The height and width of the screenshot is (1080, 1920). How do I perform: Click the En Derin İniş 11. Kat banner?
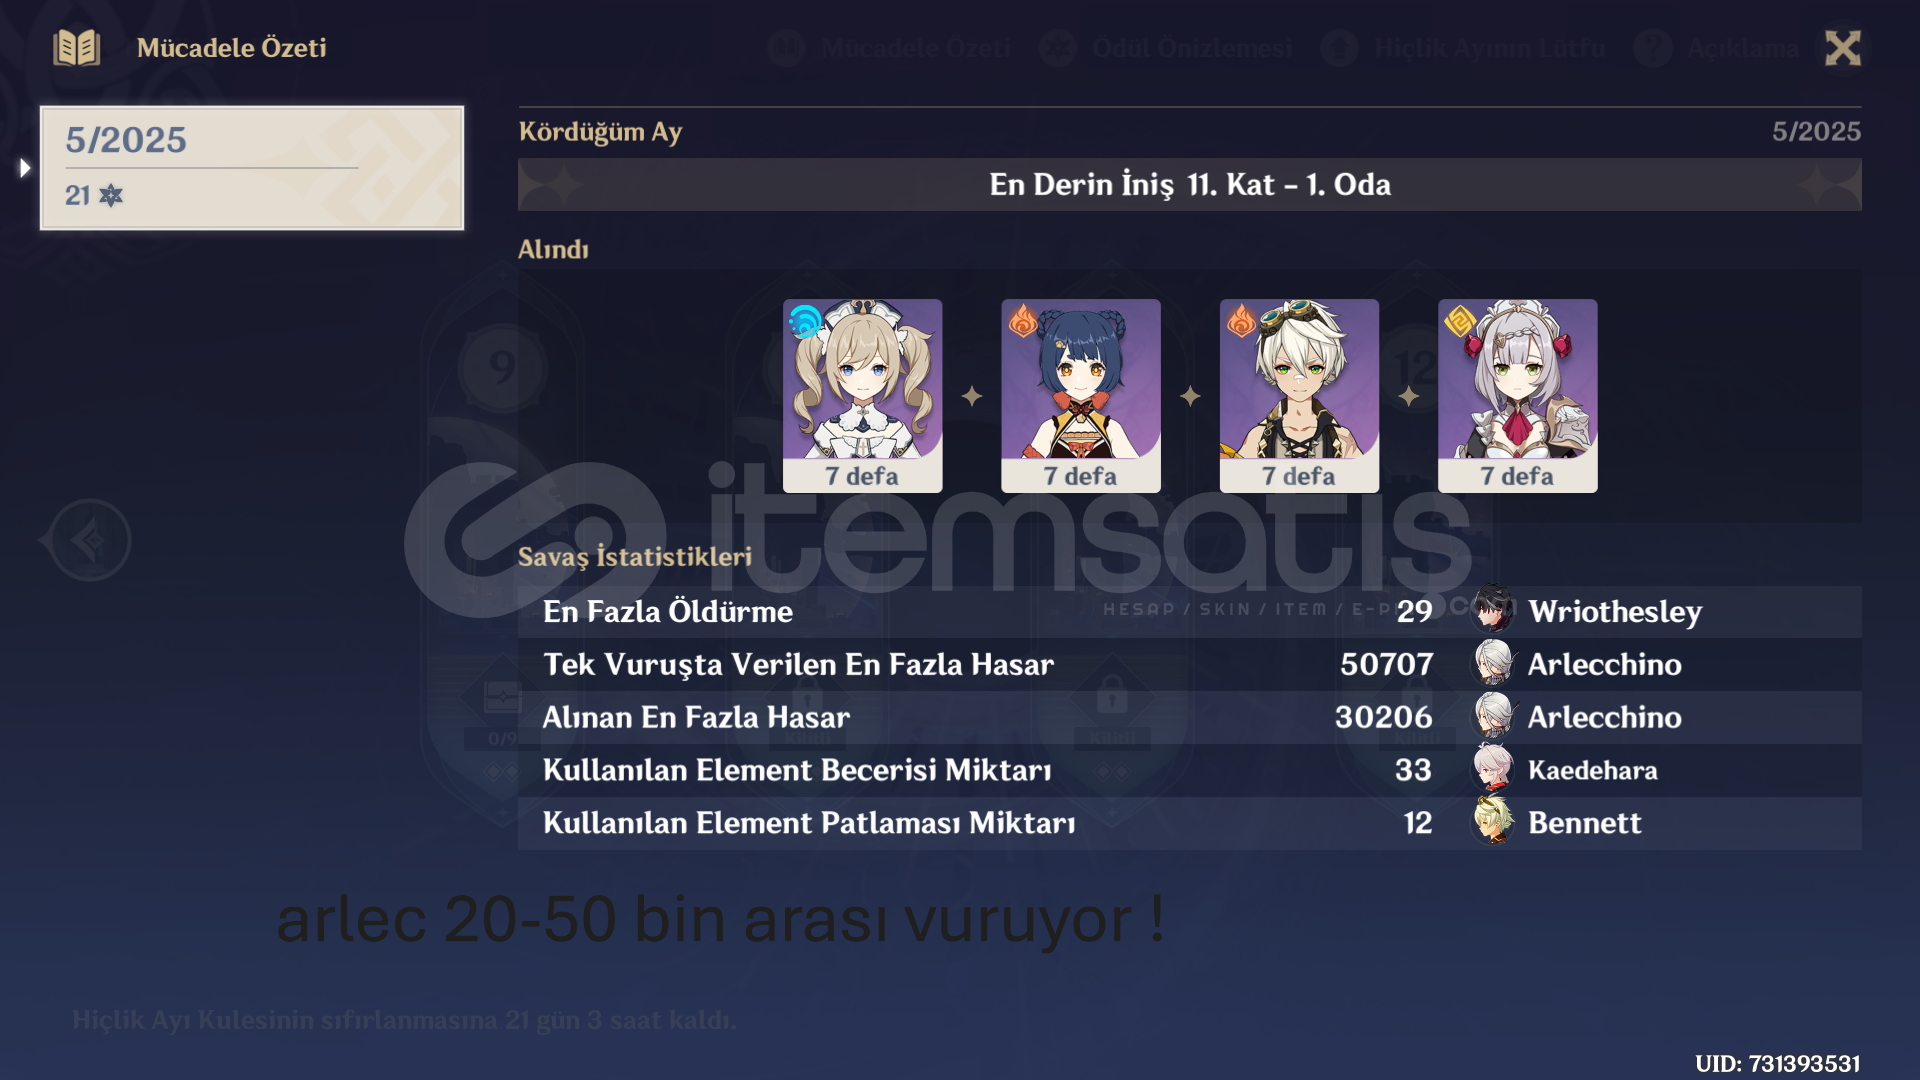coord(1189,184)
